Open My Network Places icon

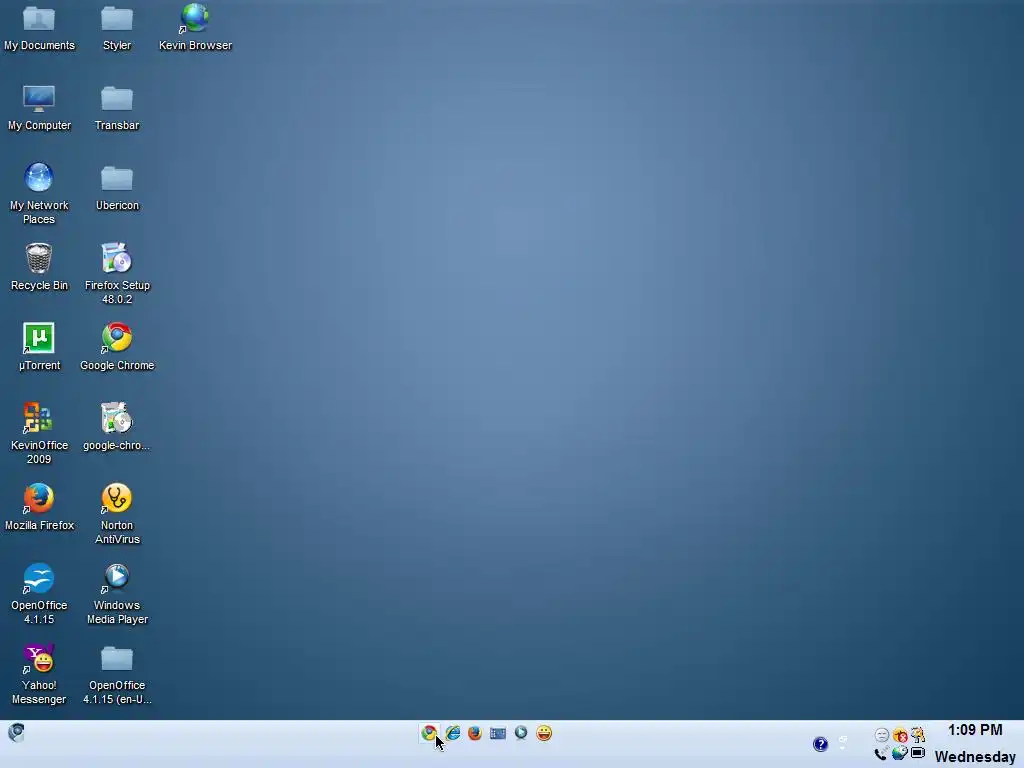coord(39,194)
